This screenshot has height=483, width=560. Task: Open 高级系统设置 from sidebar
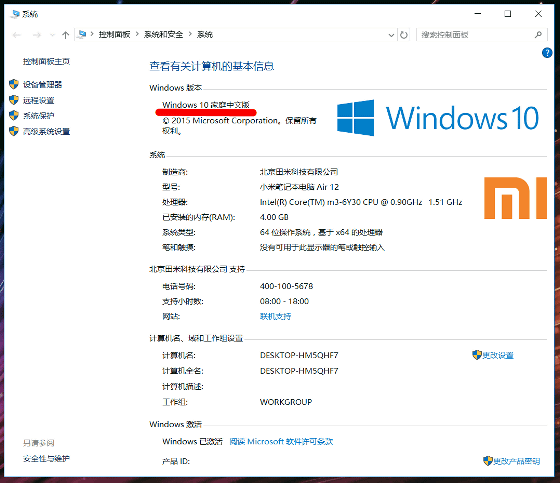pos(46,131)
